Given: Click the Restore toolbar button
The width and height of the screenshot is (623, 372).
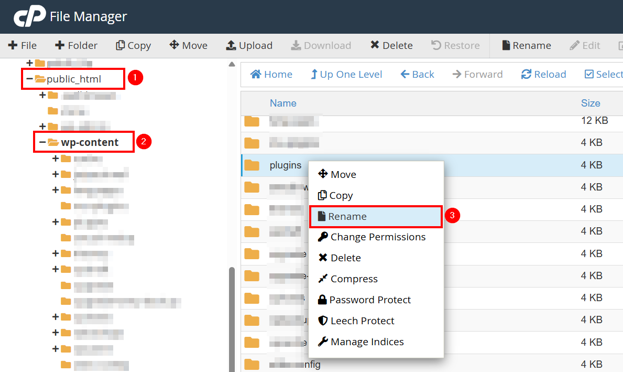Looking at the screenshot, I should coord(455,45).
